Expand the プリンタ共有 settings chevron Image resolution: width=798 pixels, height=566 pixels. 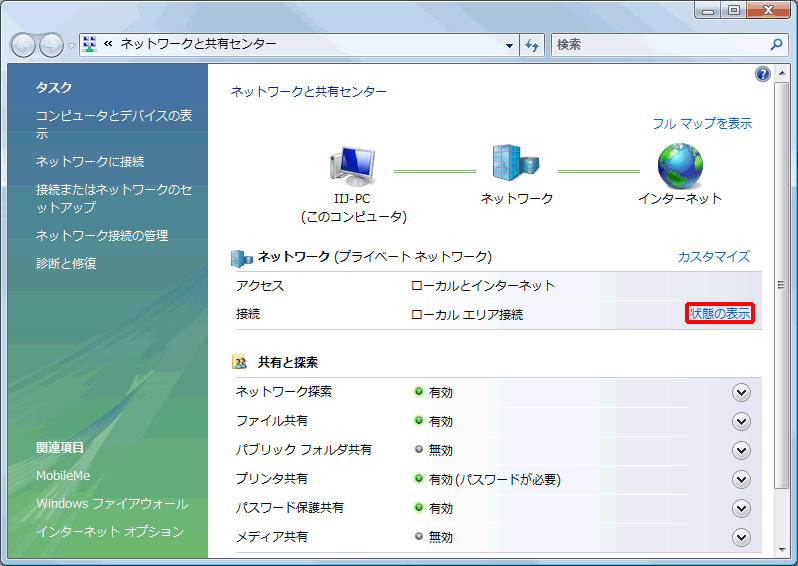pos(742,479)
